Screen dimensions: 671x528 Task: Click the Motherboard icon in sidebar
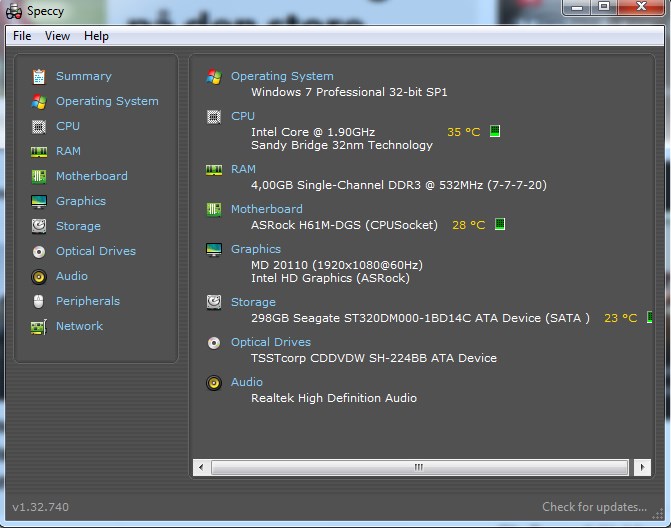point(39,176)
